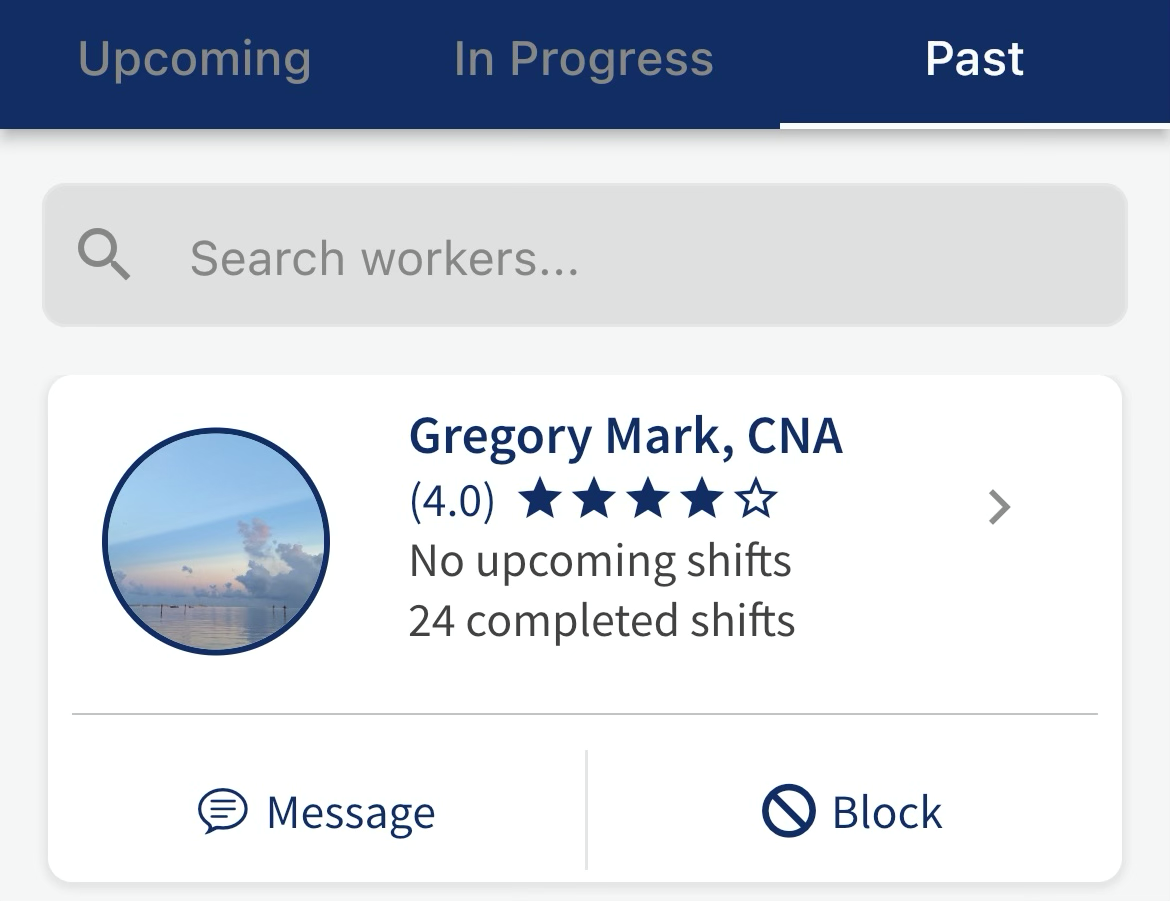Select the Past tab
The height and width of the screenshot is (901, 1170).
974,59
